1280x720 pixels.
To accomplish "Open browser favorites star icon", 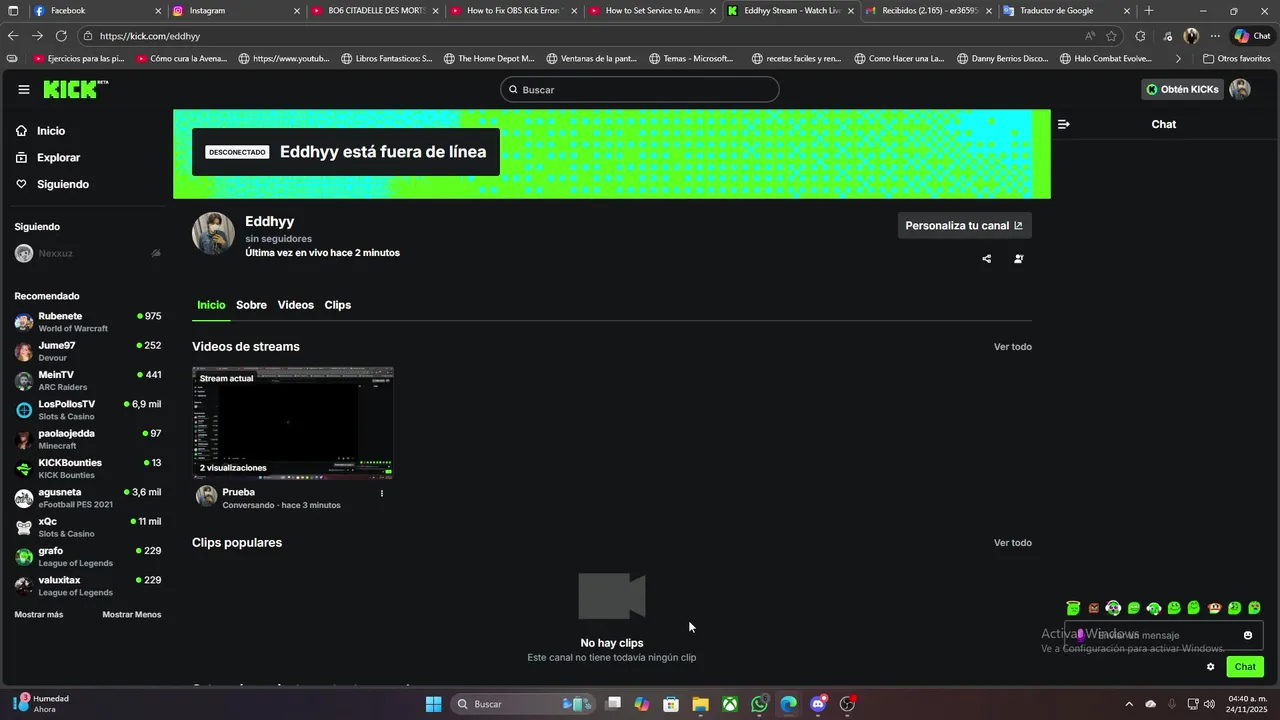I will tap(1111, 36).
